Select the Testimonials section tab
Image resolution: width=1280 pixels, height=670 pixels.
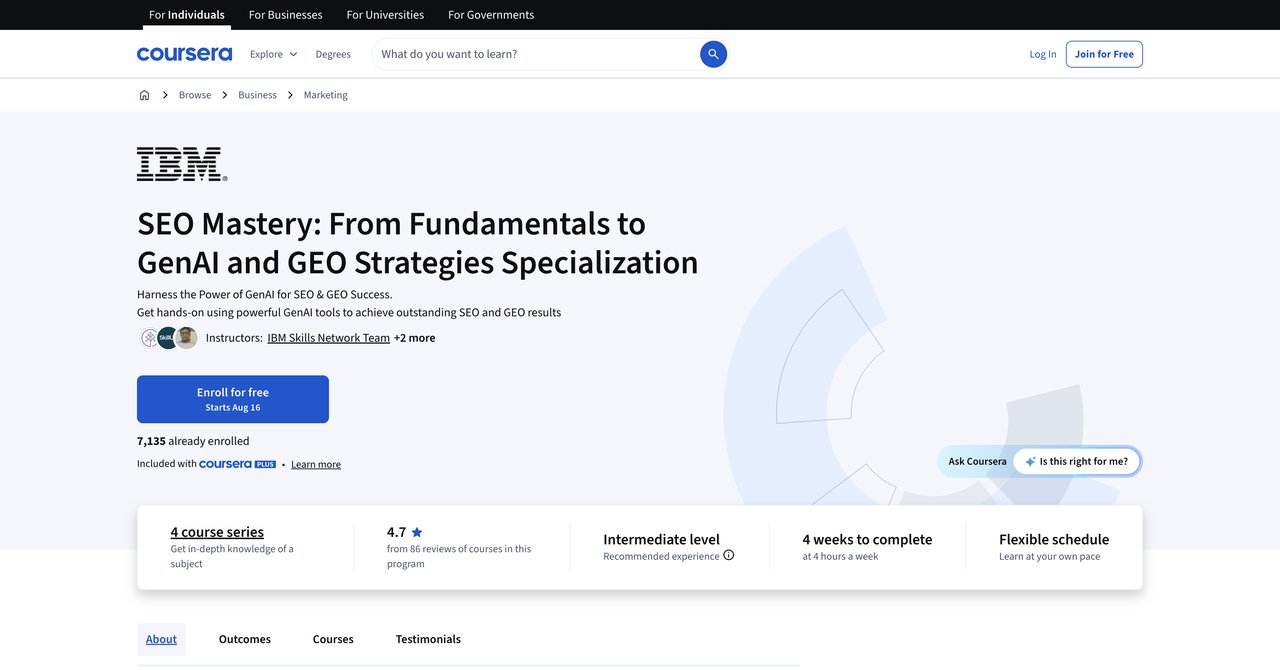point(428,639)
